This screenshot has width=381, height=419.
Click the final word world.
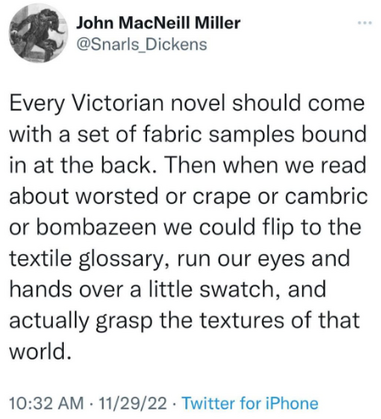click(40, 351)
